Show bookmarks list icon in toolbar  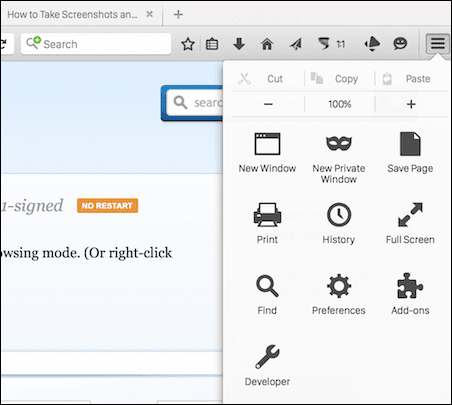[x=212, y=44]
